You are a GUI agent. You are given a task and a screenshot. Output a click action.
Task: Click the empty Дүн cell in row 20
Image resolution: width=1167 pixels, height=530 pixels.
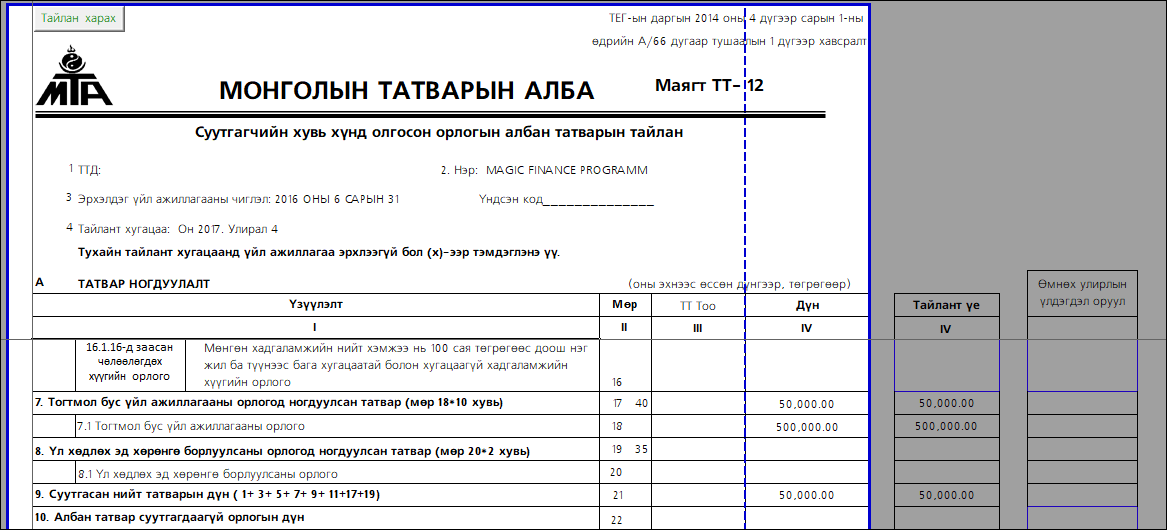point(806,472)
